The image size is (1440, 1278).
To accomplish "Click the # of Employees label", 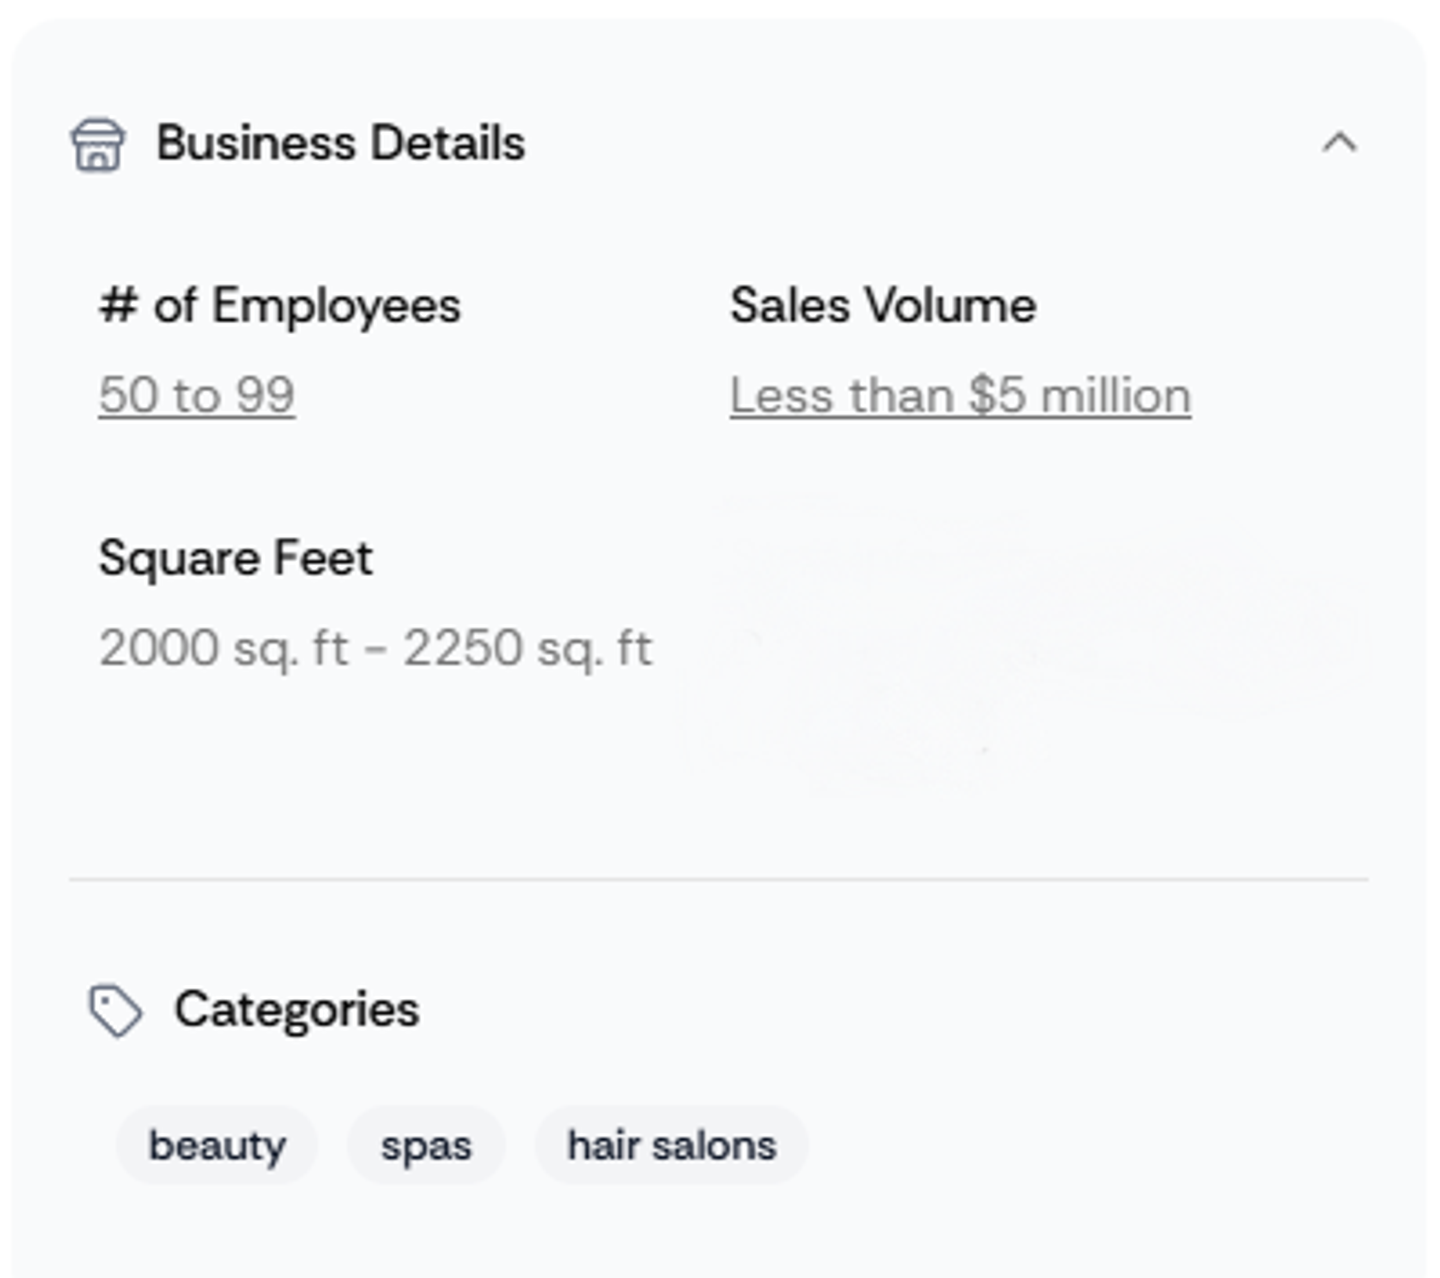I will tap(280, 306).
